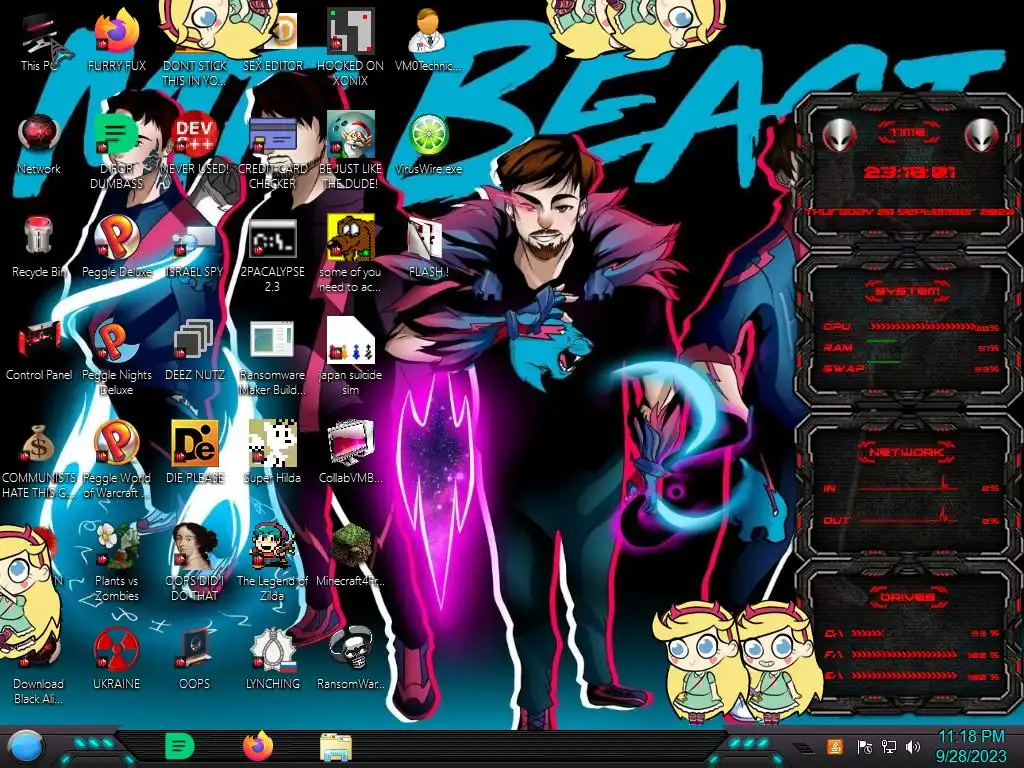Click the taskbar clock showing 11:18 PM

[970, 747]
